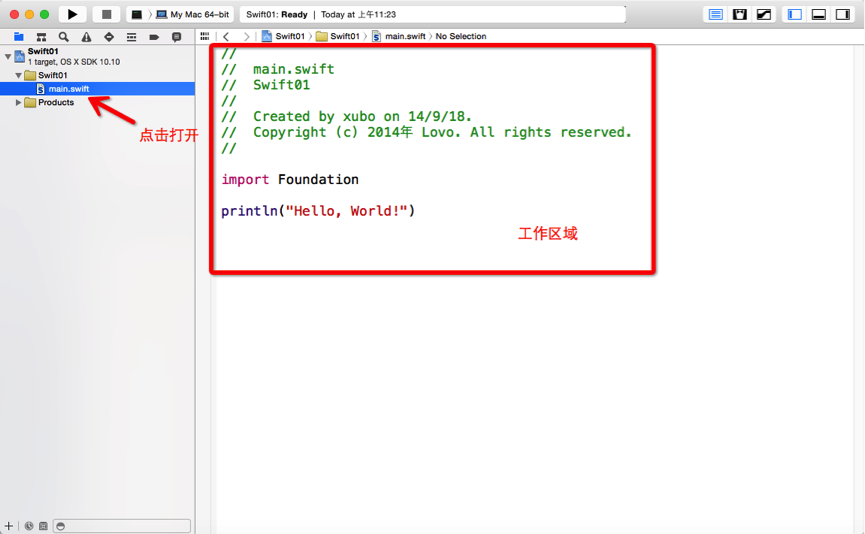The image size is (865, 534).
Task: Toggle the Debug area visibility
Action: tap(819, 14)
